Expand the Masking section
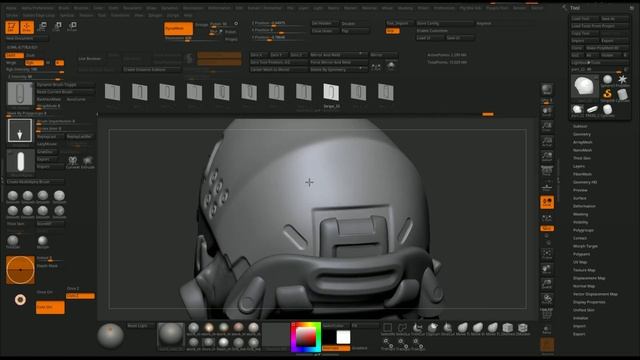640x360 pixels. 580,214
